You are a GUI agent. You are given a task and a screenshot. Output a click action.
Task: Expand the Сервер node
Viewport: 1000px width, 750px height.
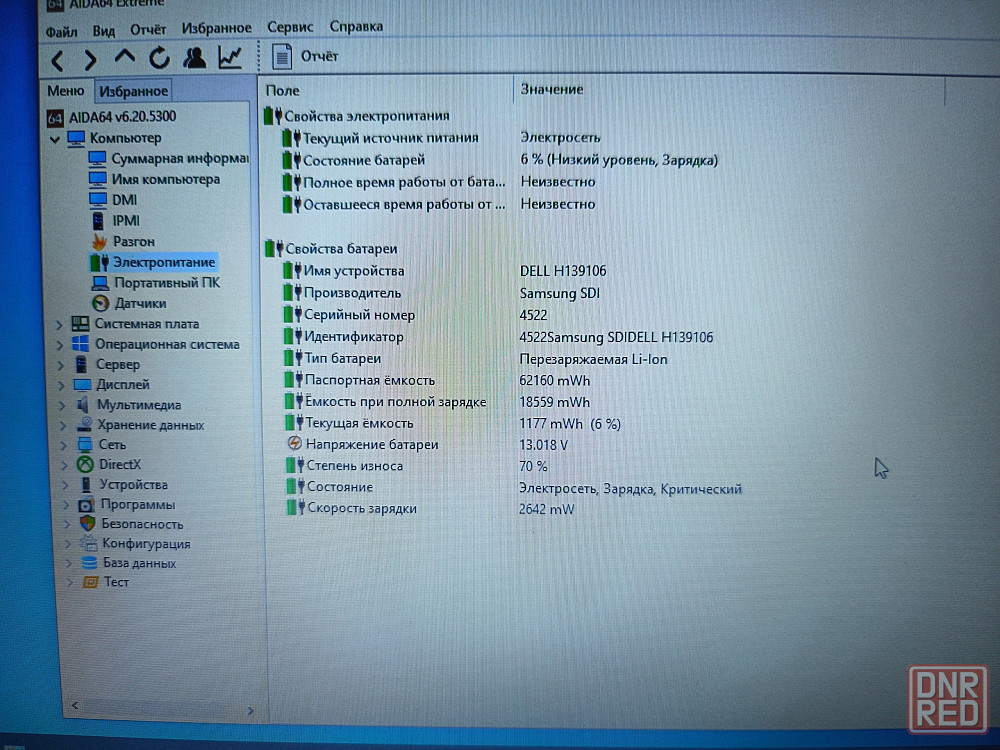click(x=61, y=365)
